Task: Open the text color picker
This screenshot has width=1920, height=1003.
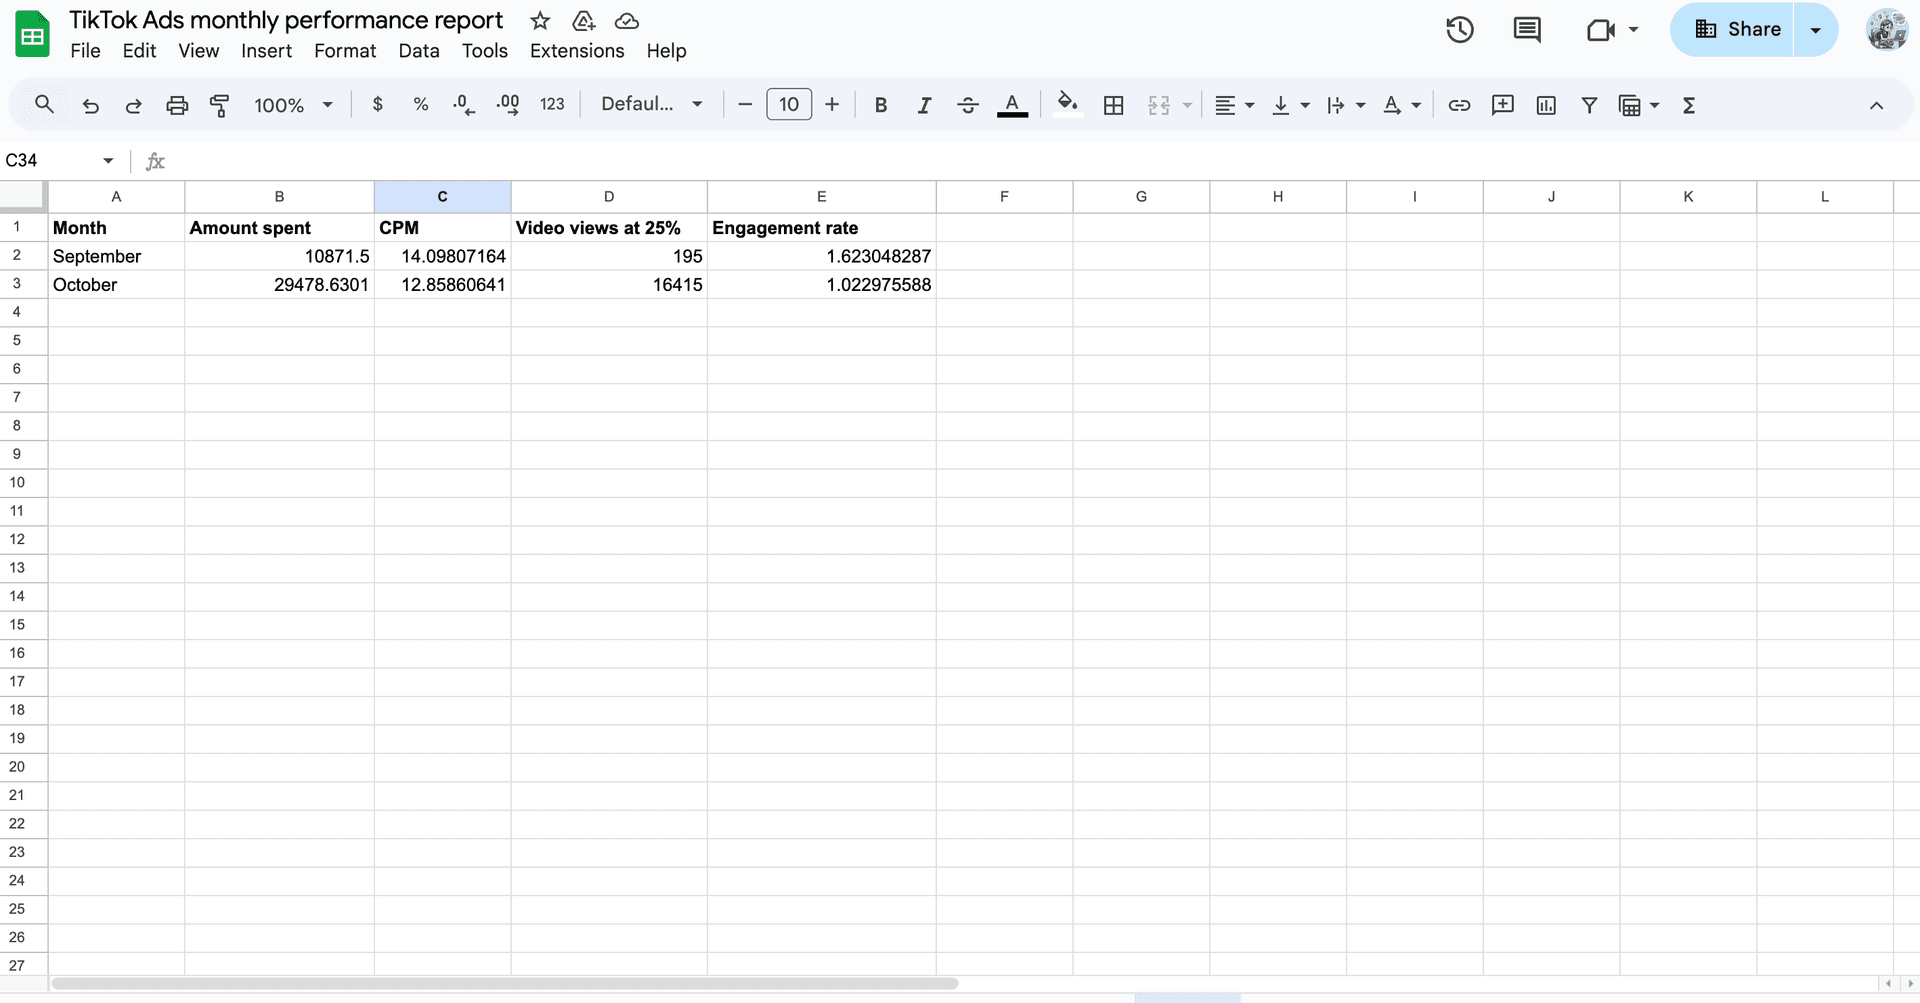Action: click(x=1012, y=104)
